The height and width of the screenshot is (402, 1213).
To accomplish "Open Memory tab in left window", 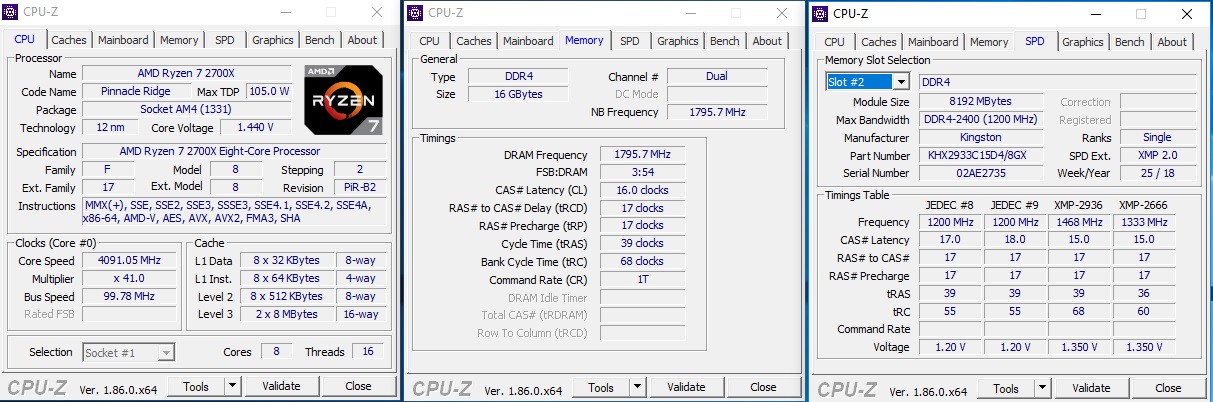I will coord(179,40).
